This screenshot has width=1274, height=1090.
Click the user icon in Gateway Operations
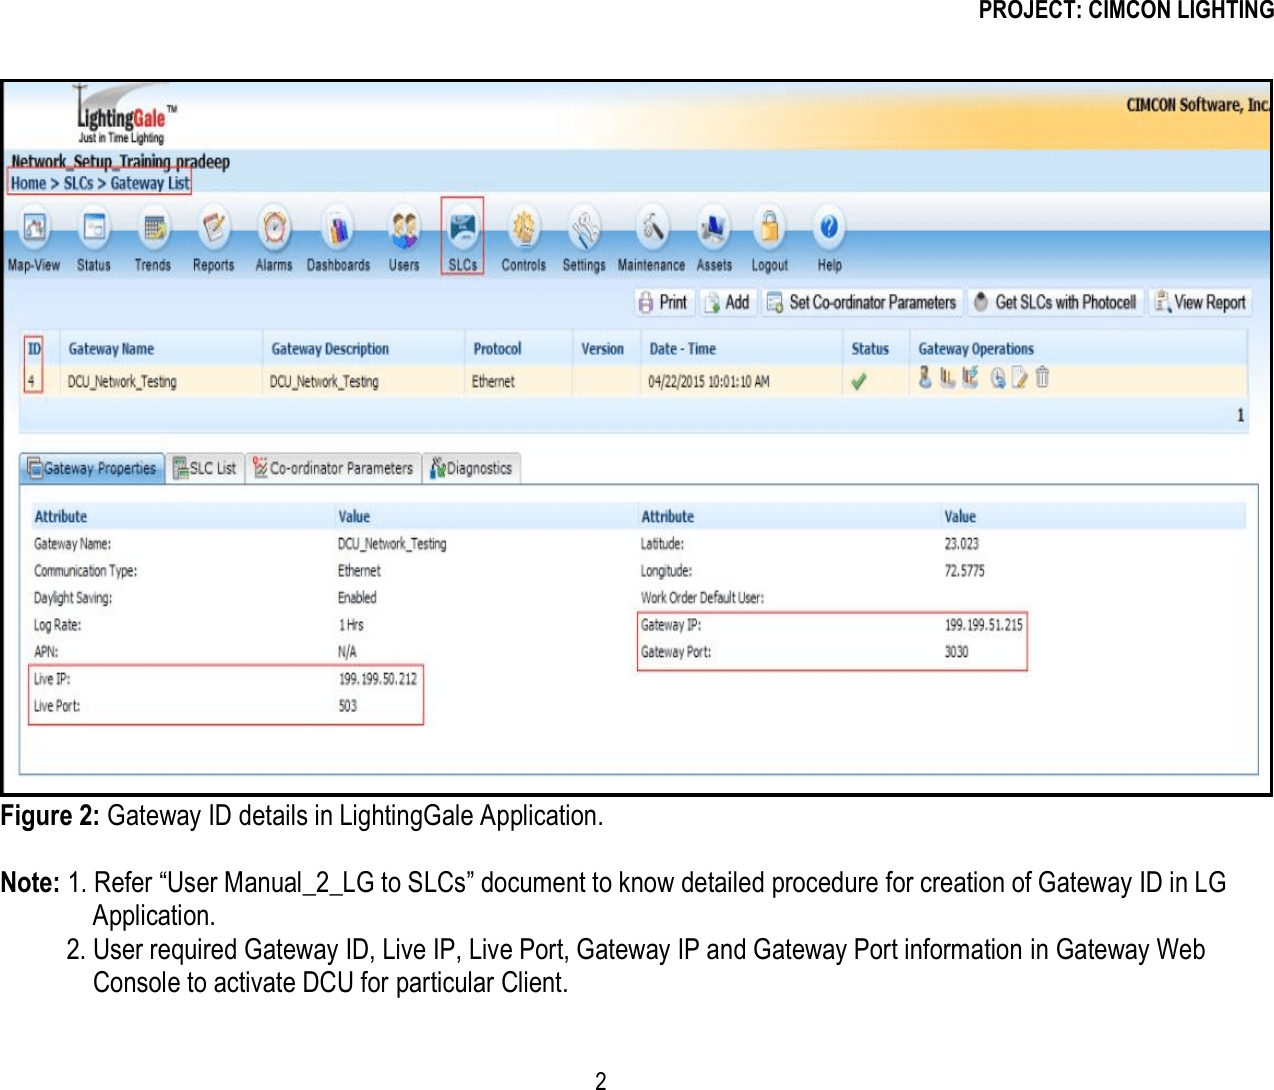[x=925, y=377]
